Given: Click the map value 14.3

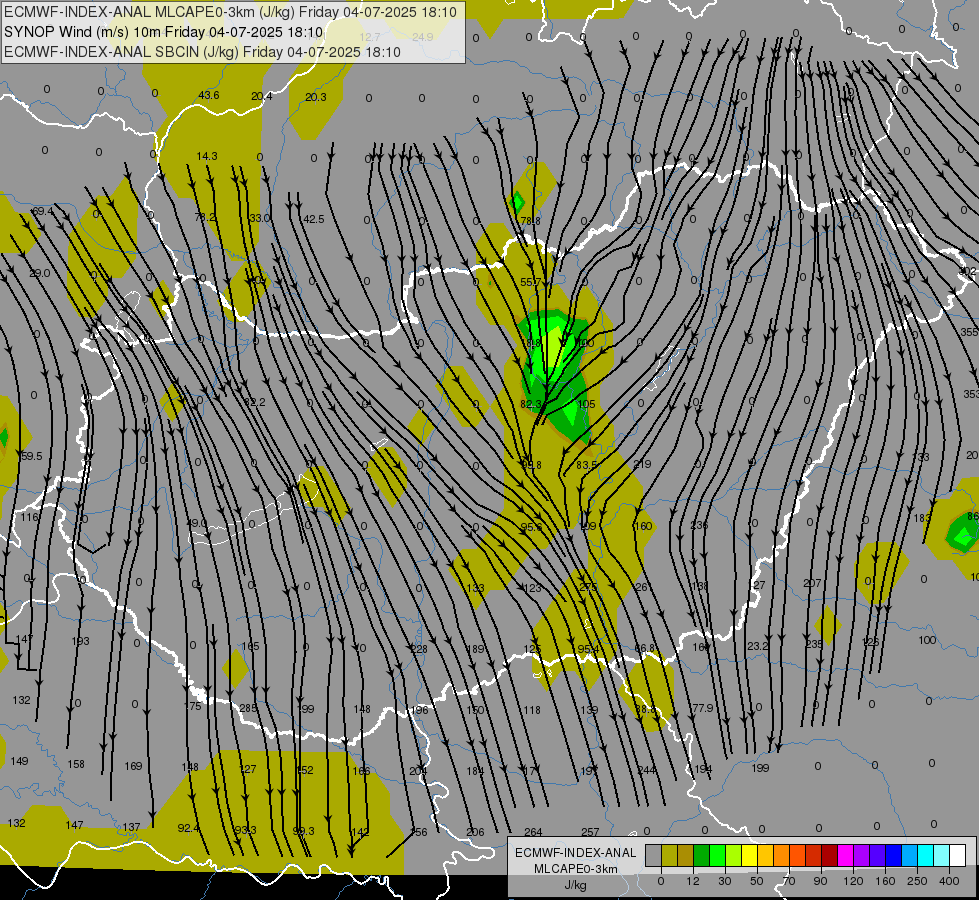Looking at the screenshot, I should click(x=207, y=156).
